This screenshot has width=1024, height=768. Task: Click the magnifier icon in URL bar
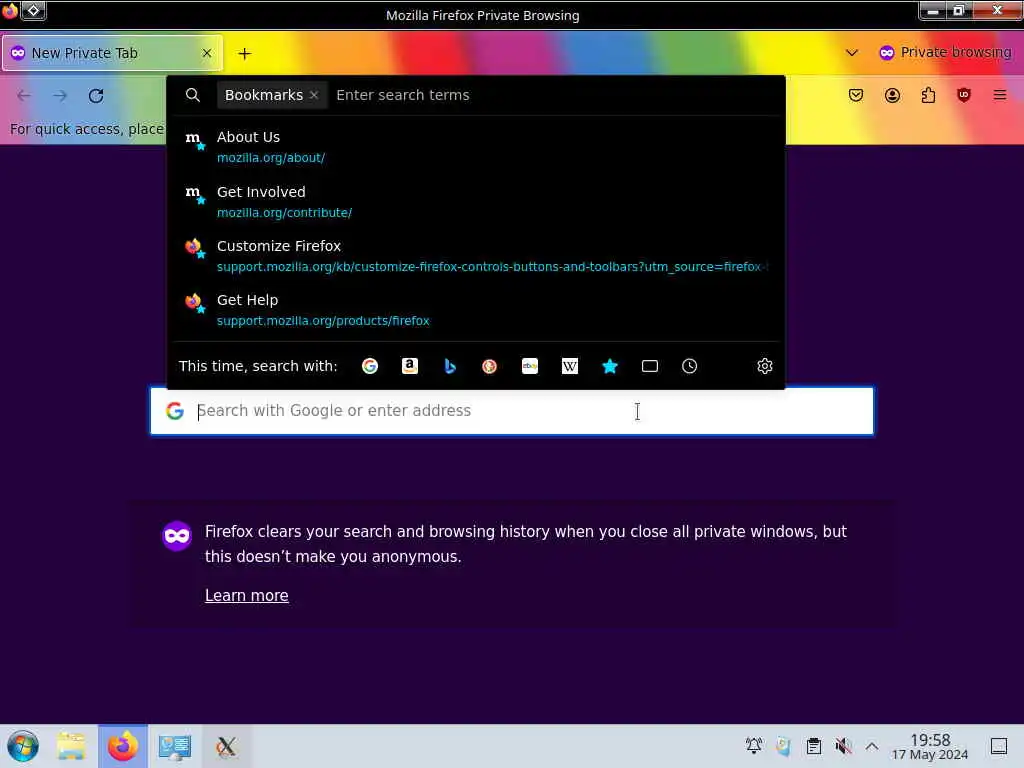193,95
